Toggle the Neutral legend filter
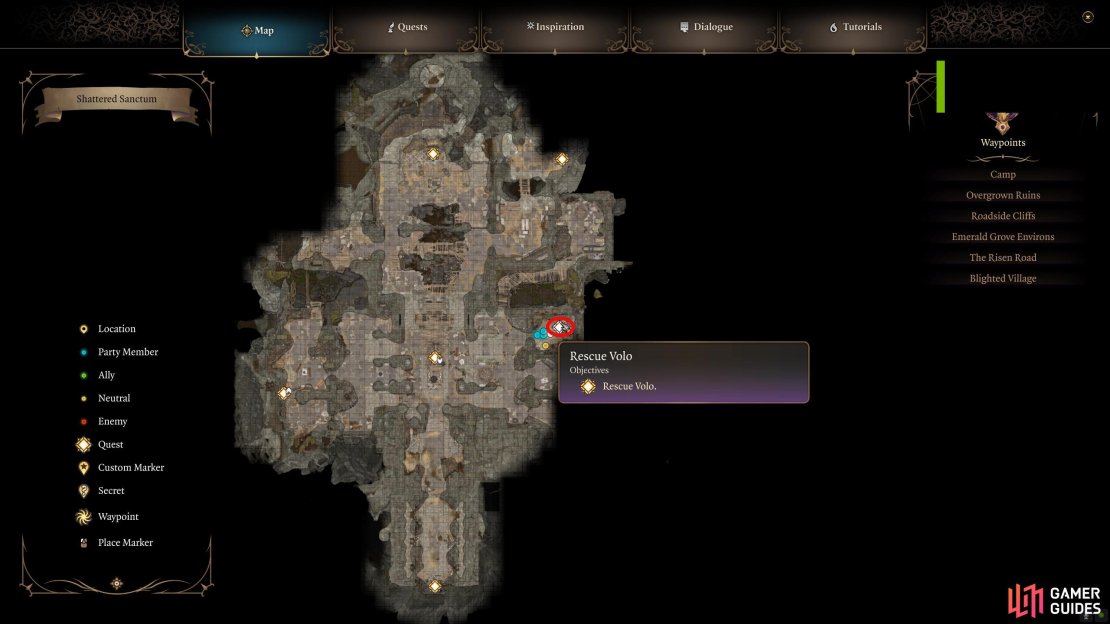The image size is (1110, 624). (105, 398)
